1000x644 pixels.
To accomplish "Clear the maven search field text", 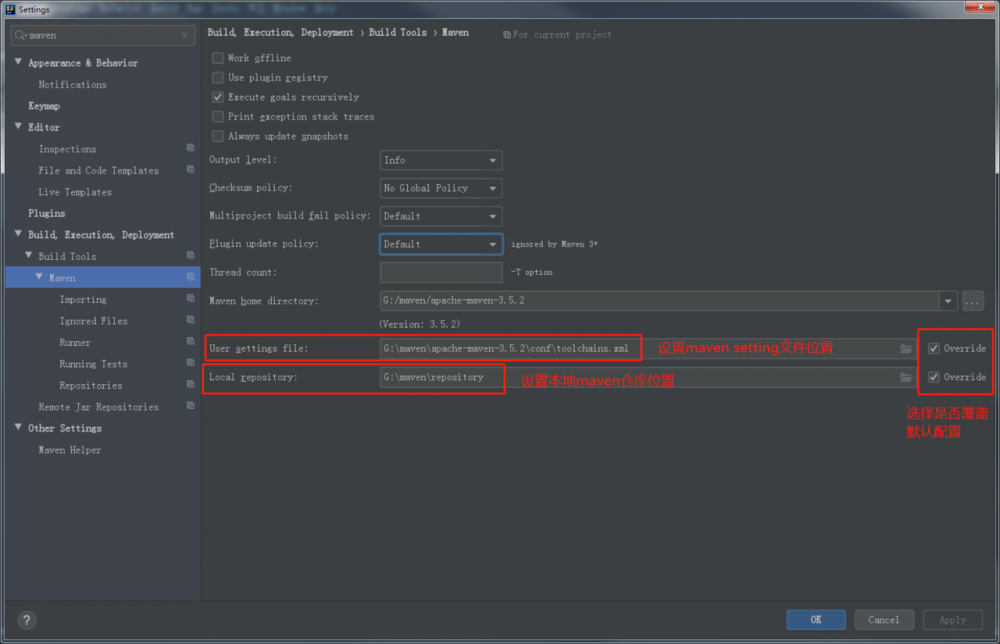I will point(185,36).
